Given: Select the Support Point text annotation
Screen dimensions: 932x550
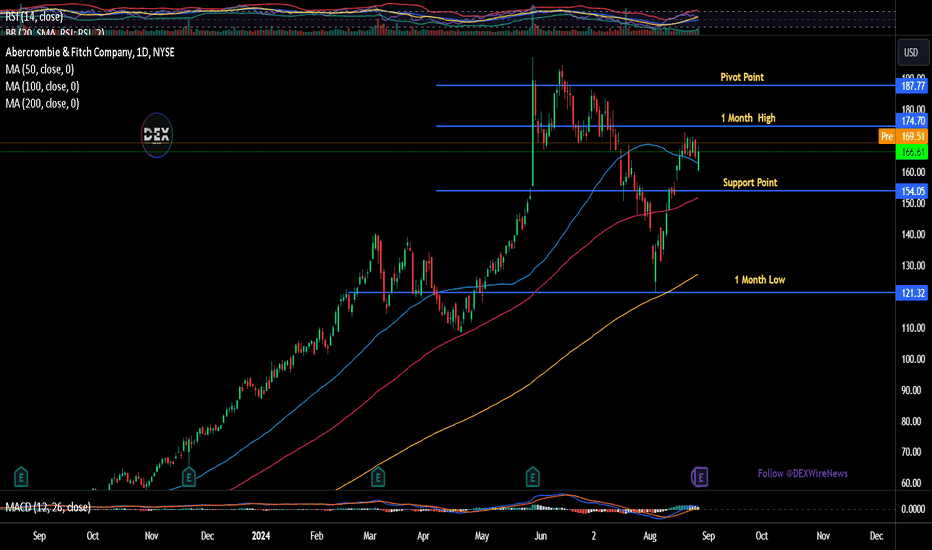Looking at the screenshot, I should [750, 183].
